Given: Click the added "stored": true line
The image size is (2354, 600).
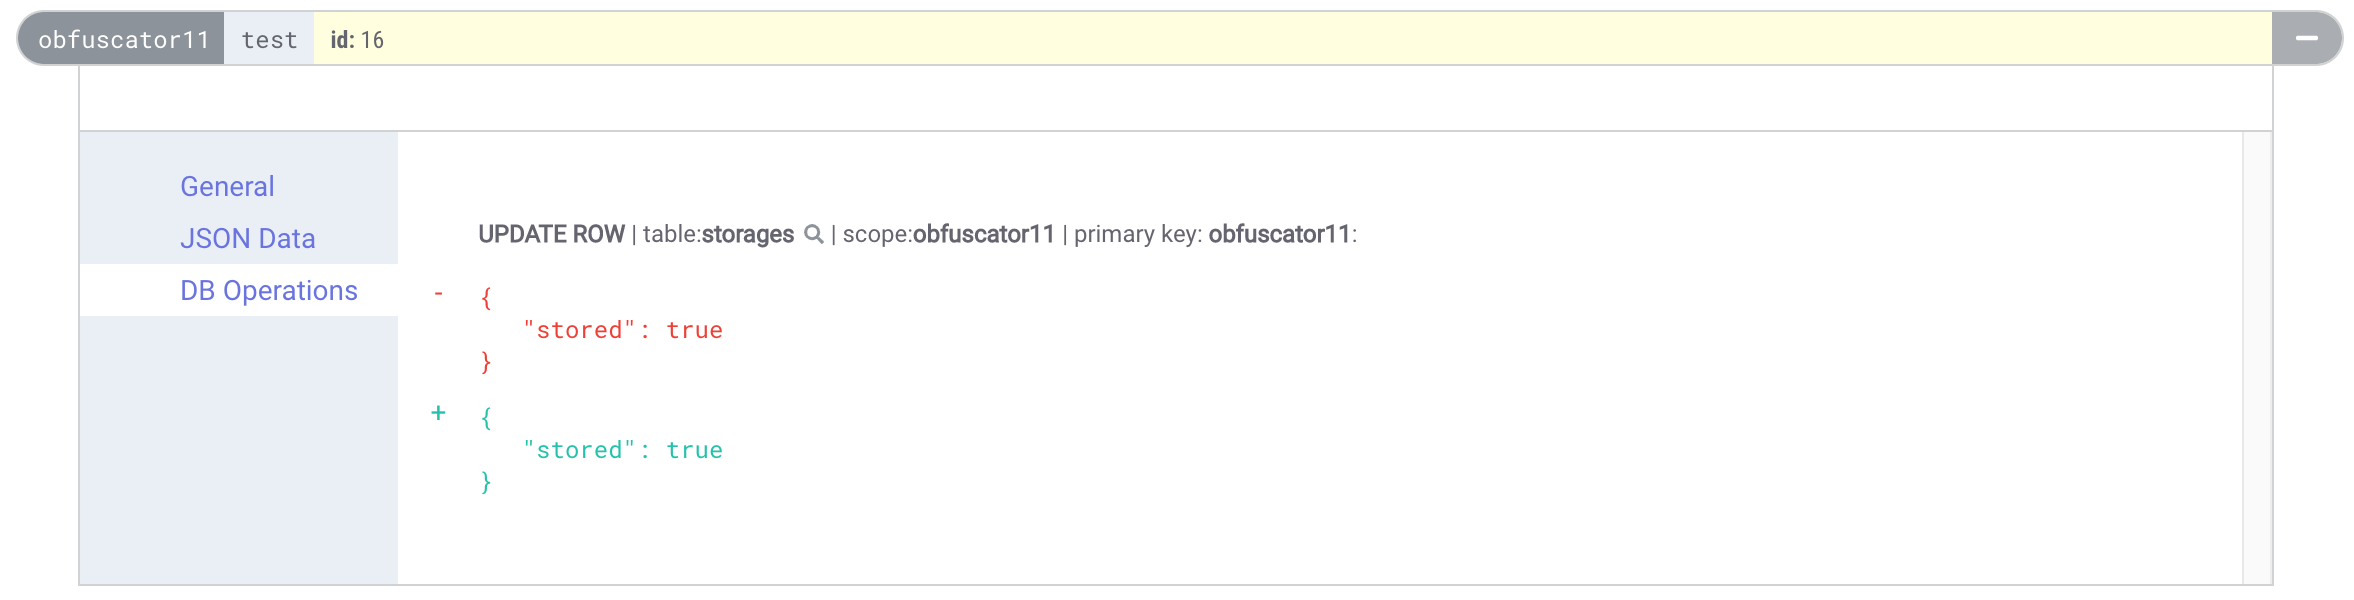Looking at the screenshot, I should (623, 450).
